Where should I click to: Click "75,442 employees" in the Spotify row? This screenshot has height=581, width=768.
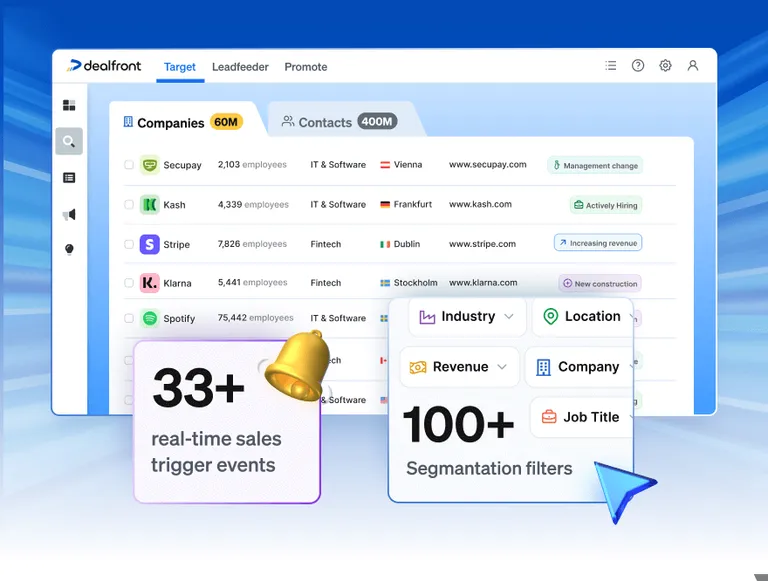tap(255, 318)
